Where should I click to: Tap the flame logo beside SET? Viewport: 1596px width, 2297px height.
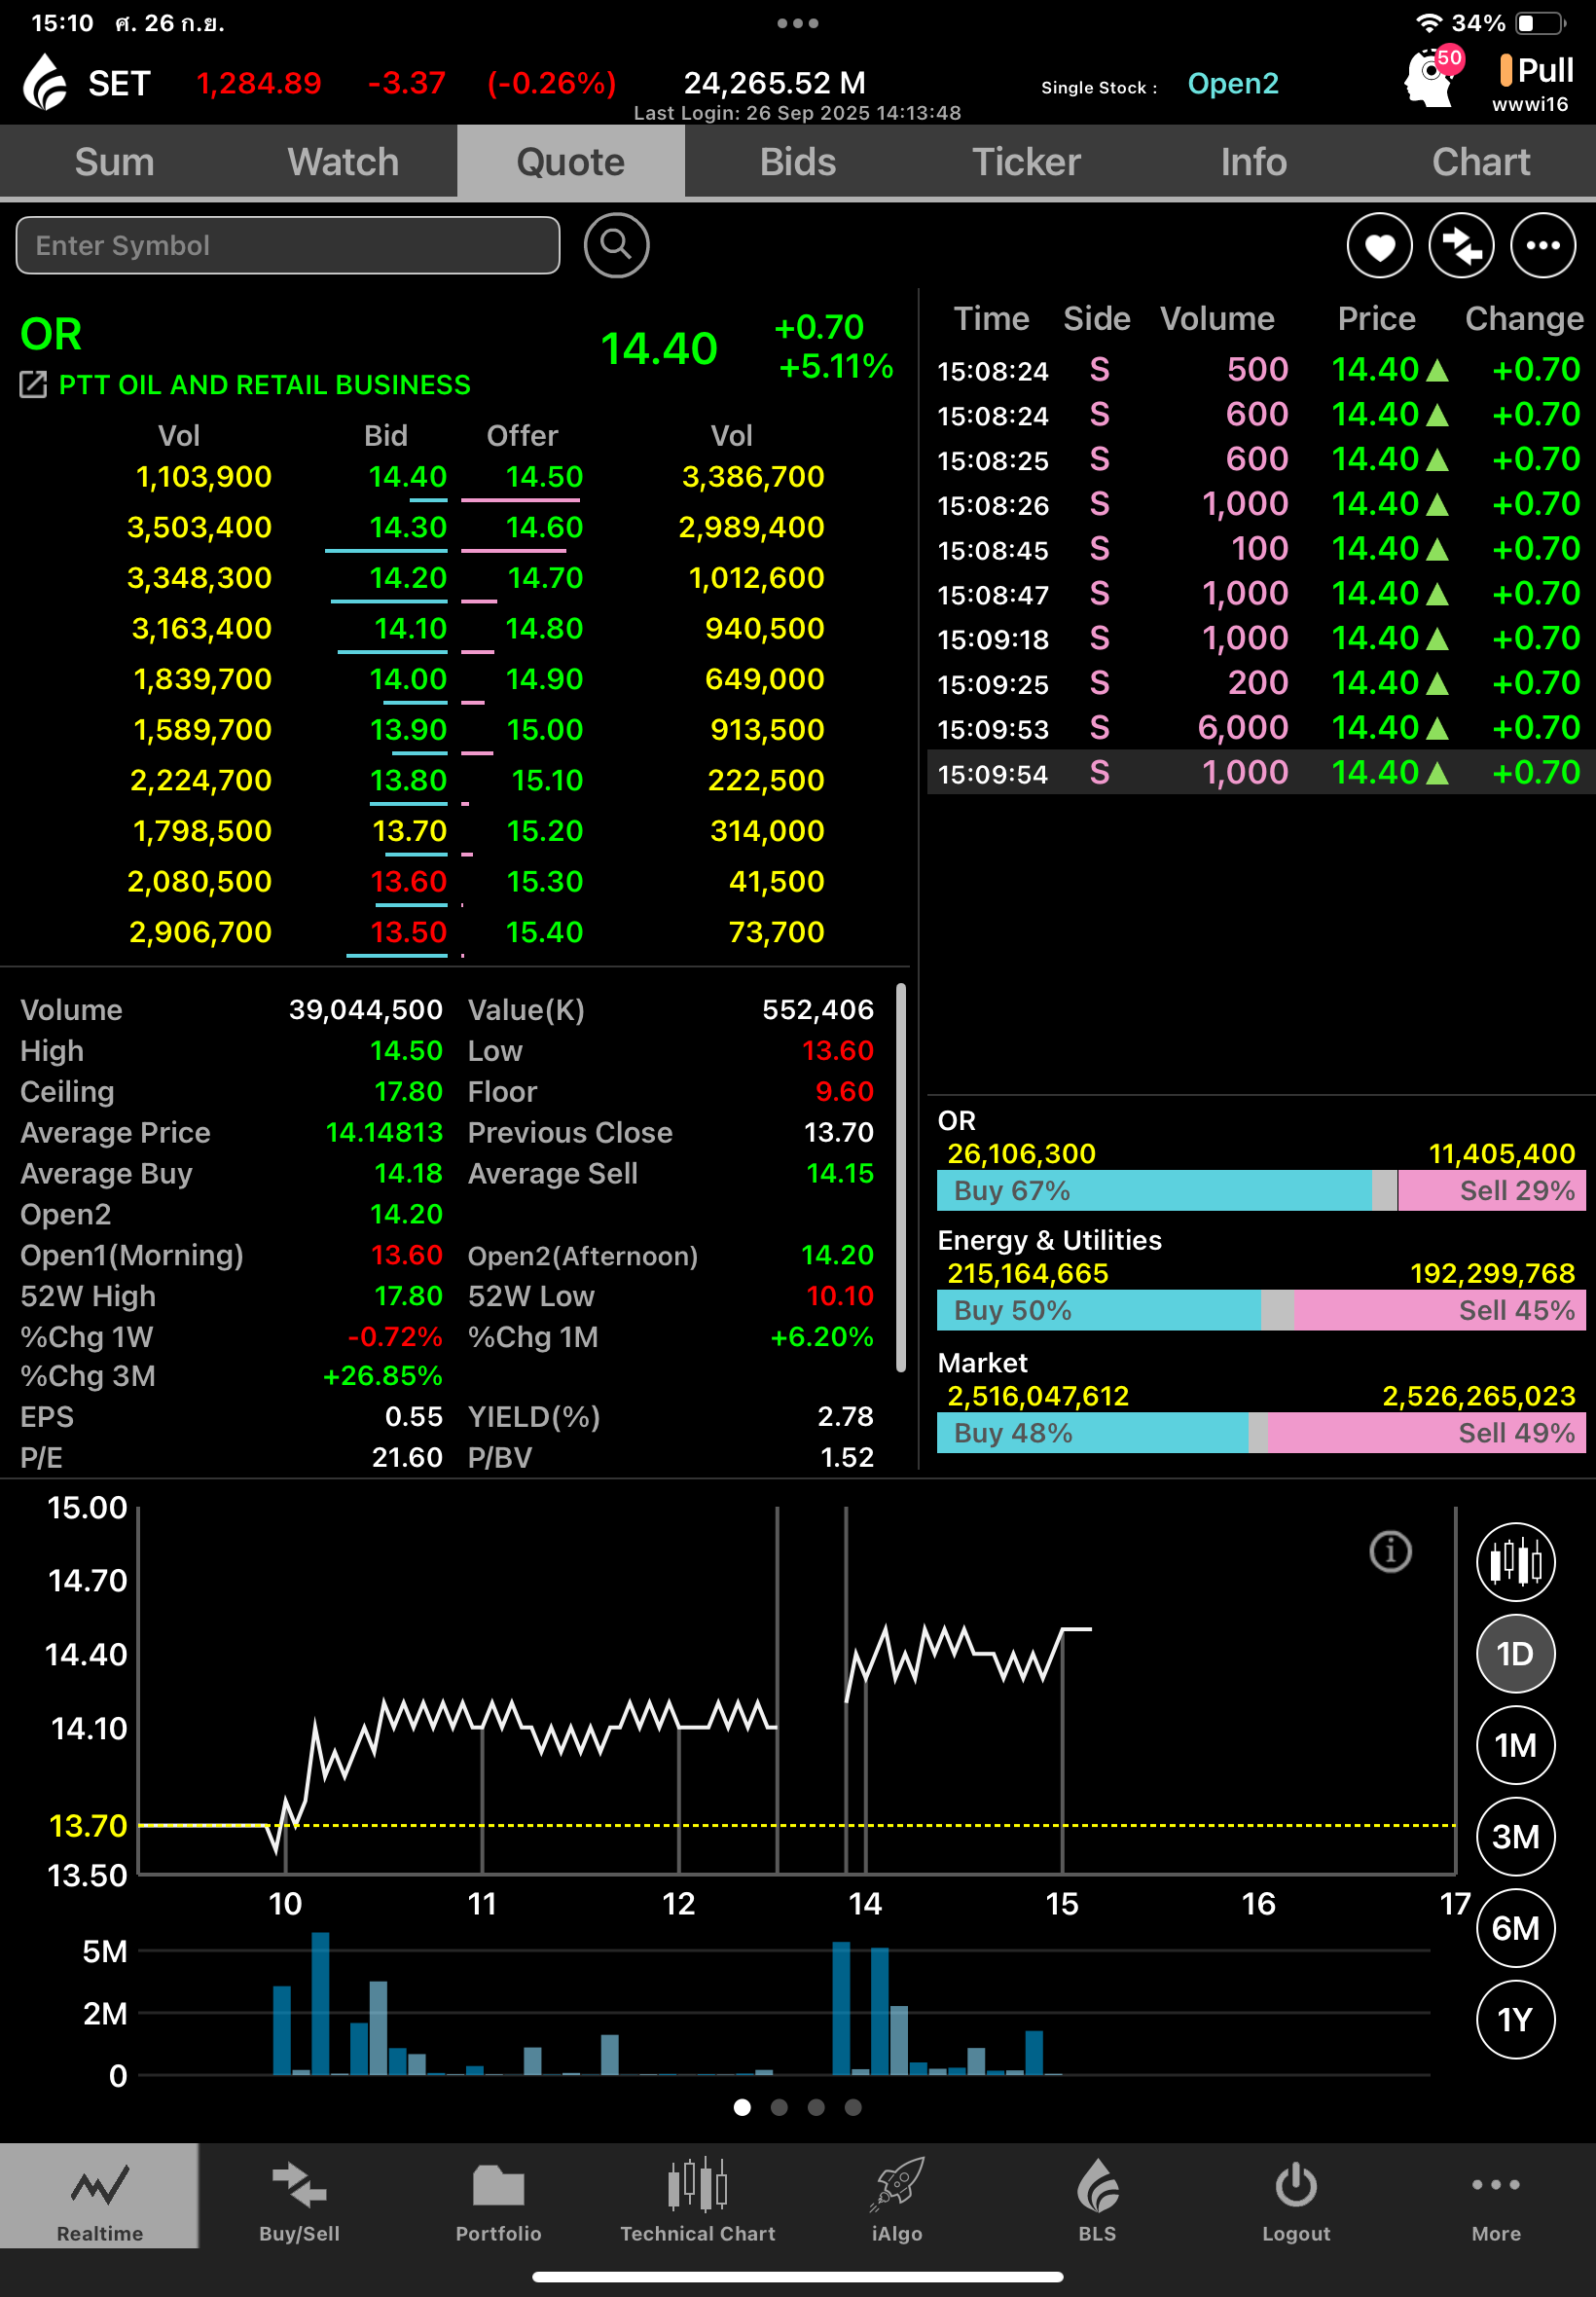[45, 82]
